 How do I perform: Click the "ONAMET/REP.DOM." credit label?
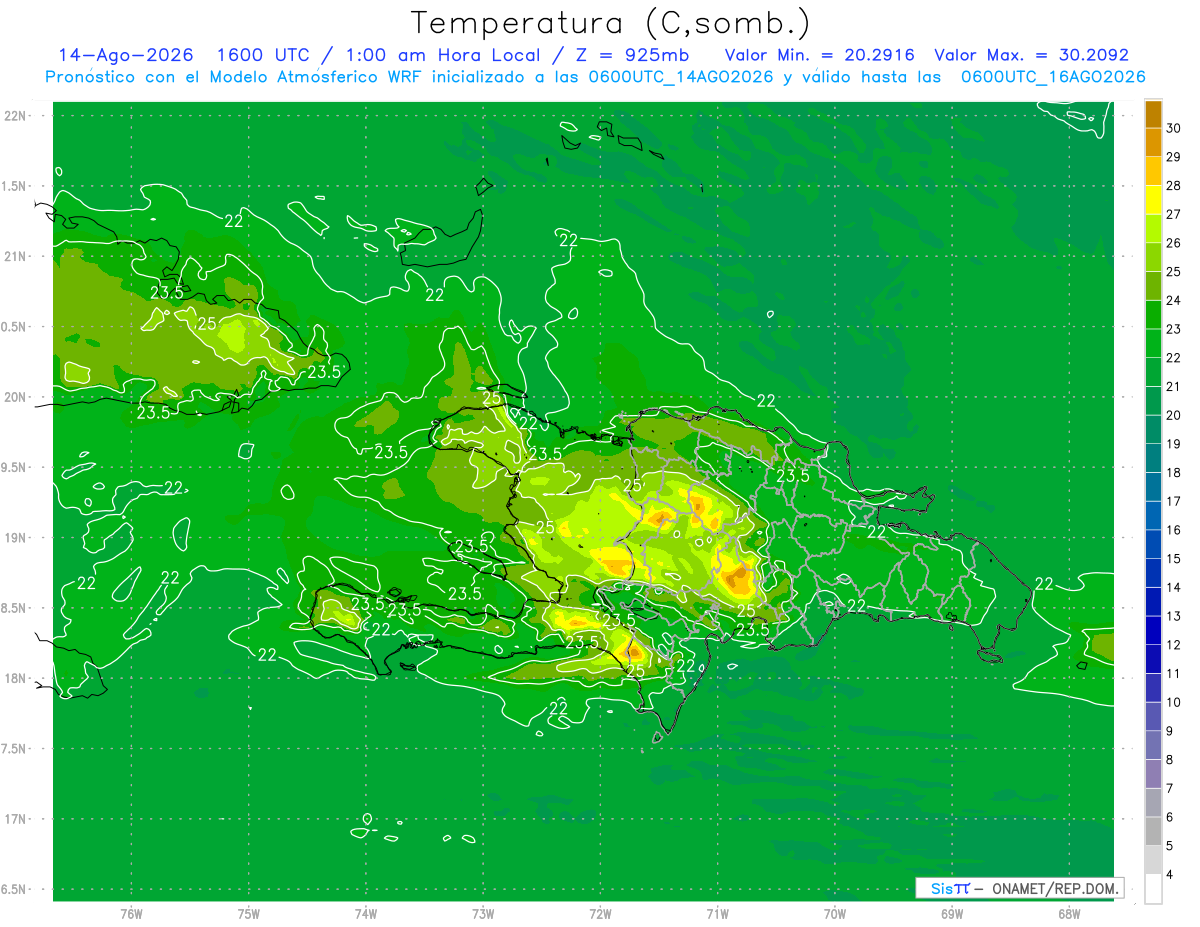1055,888
